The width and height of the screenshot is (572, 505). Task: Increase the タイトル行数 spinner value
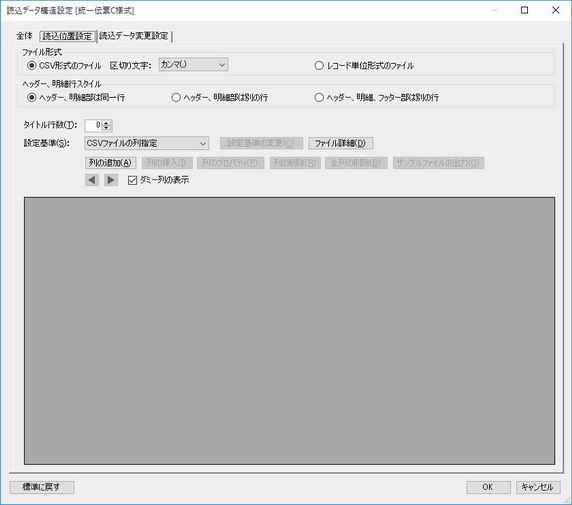pyautogui.click(x=106, y=123)
